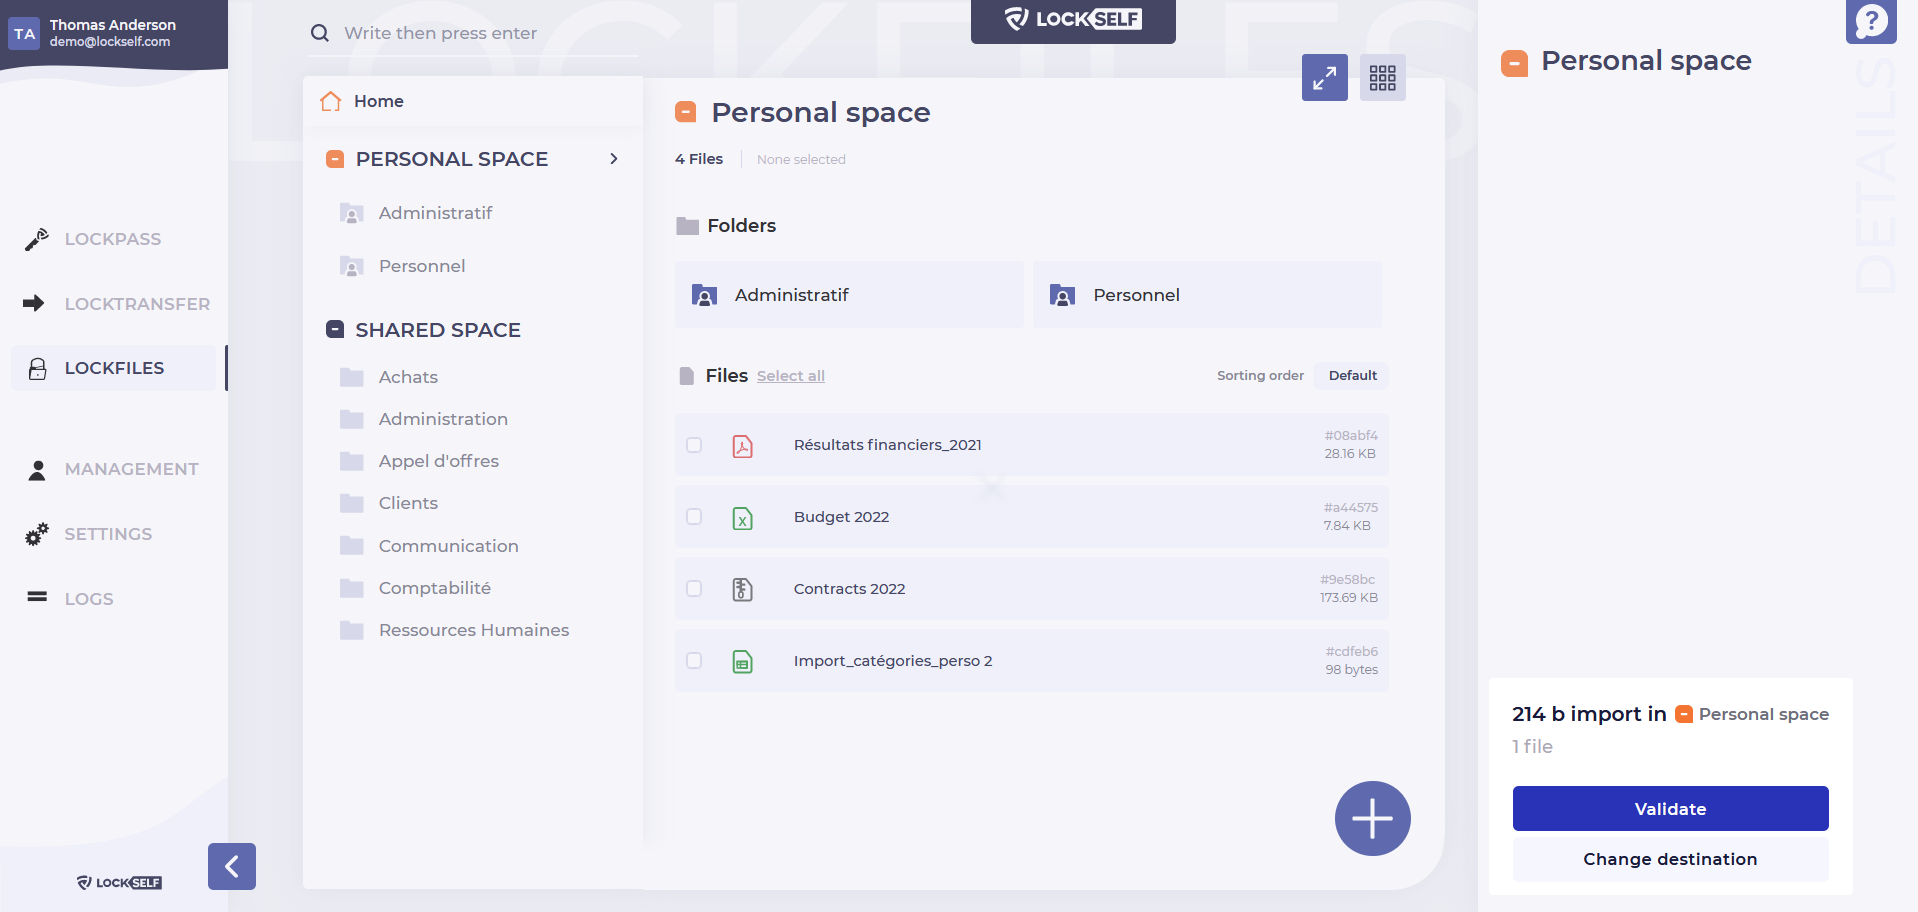1918x912 pixels.
Task: Click the Validate button
Action: (x=1670, y=808)
